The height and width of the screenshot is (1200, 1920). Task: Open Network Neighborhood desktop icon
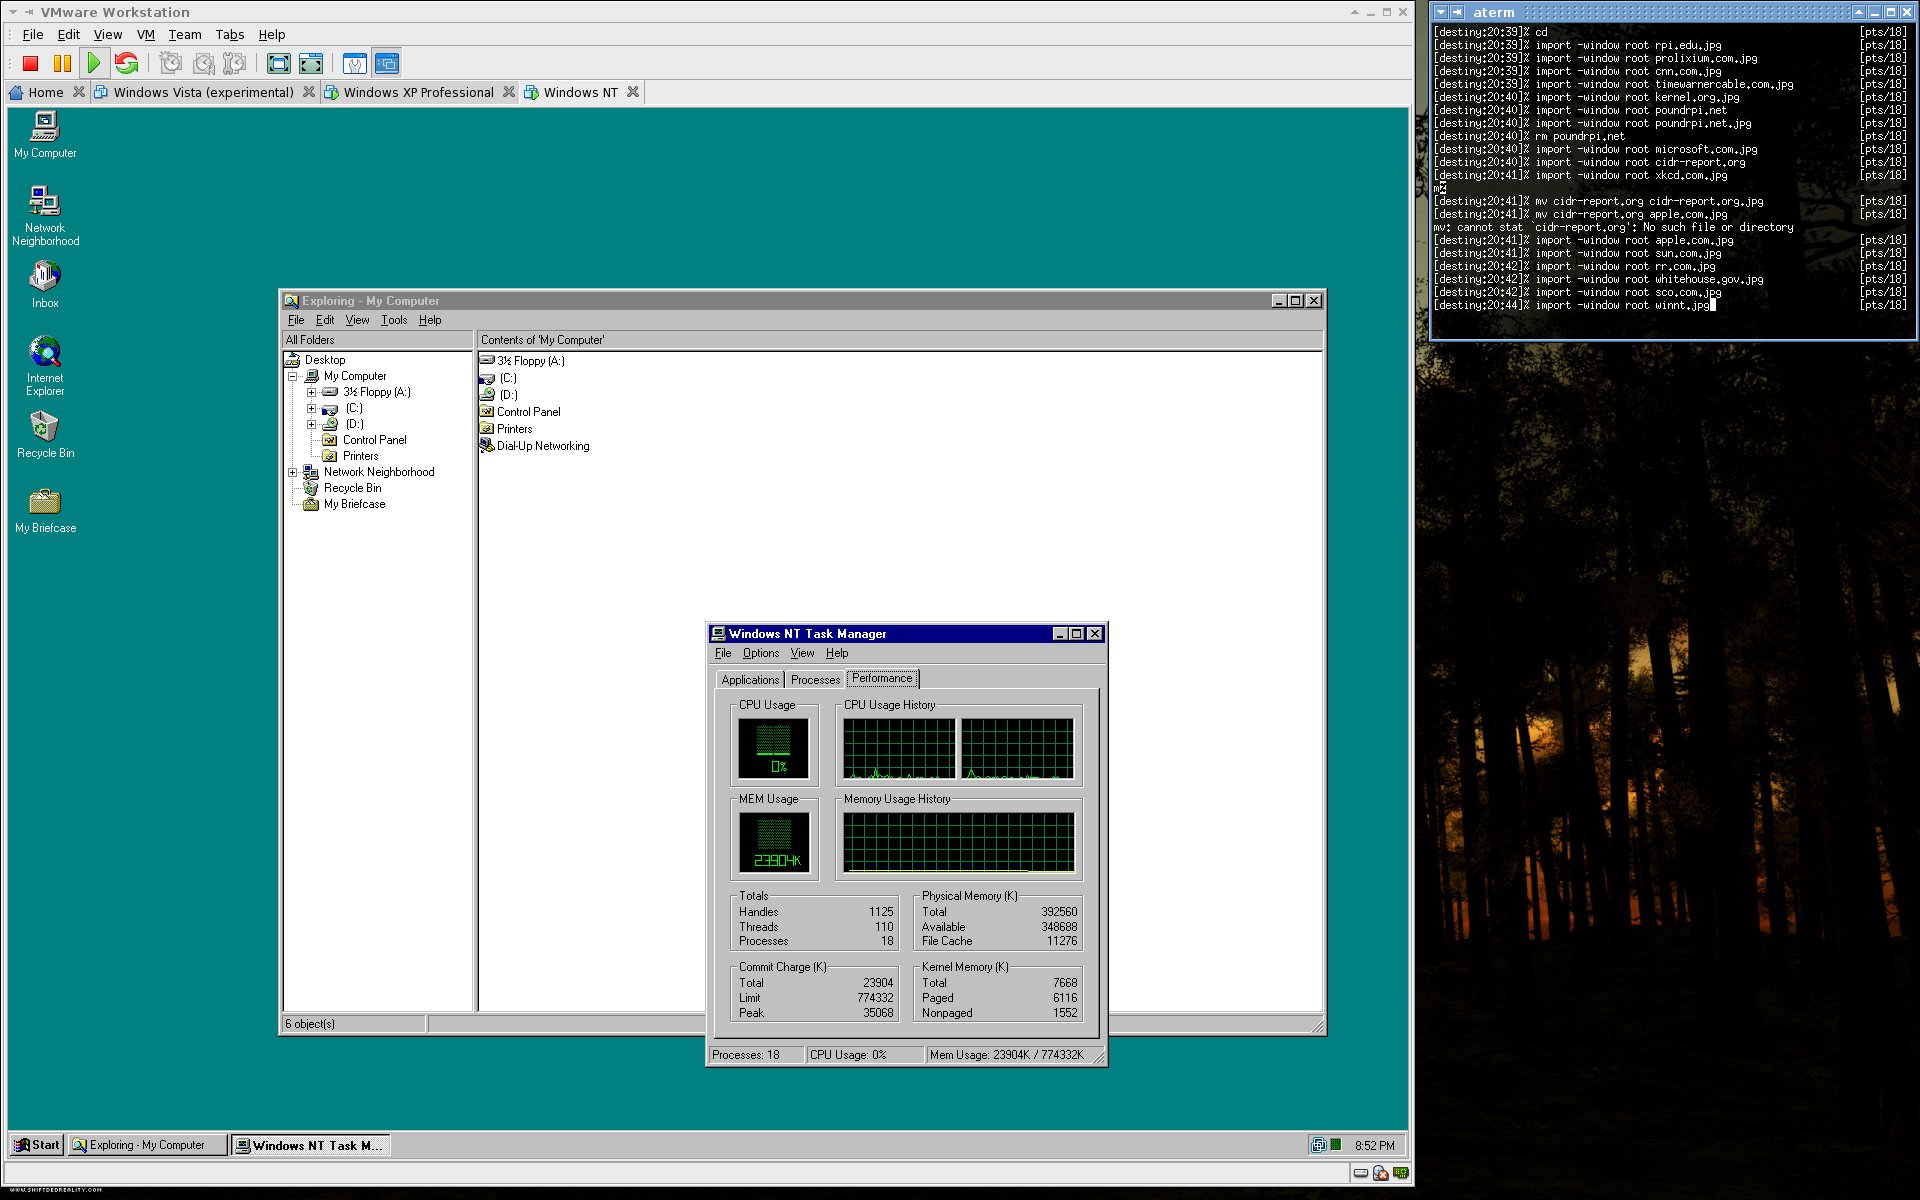coord(45,215)
